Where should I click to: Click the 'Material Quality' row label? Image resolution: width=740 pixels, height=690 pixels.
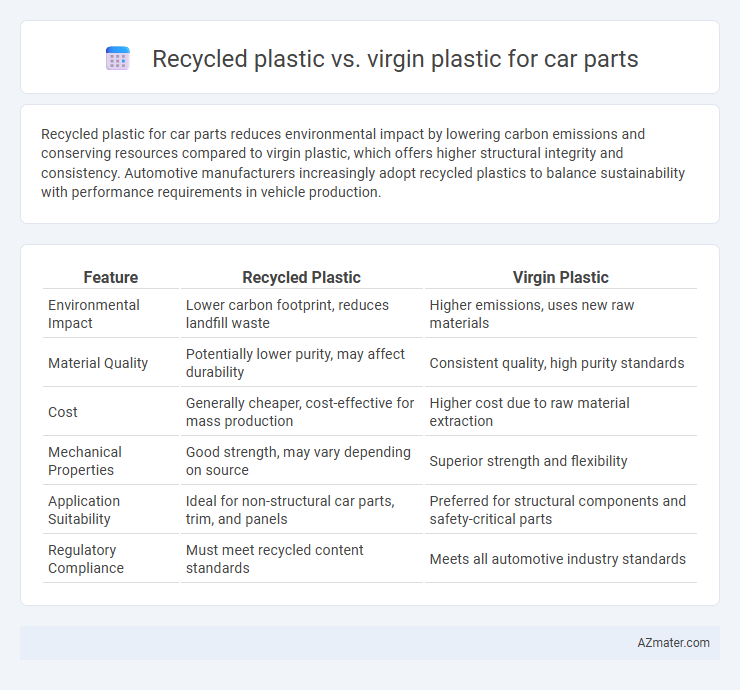(98, 363)
